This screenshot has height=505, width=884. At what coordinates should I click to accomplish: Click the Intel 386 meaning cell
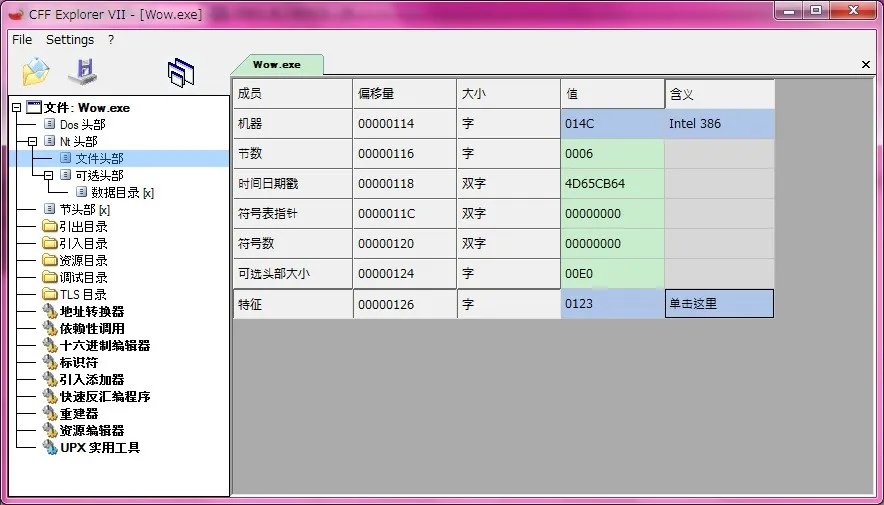tap(719, 123)
